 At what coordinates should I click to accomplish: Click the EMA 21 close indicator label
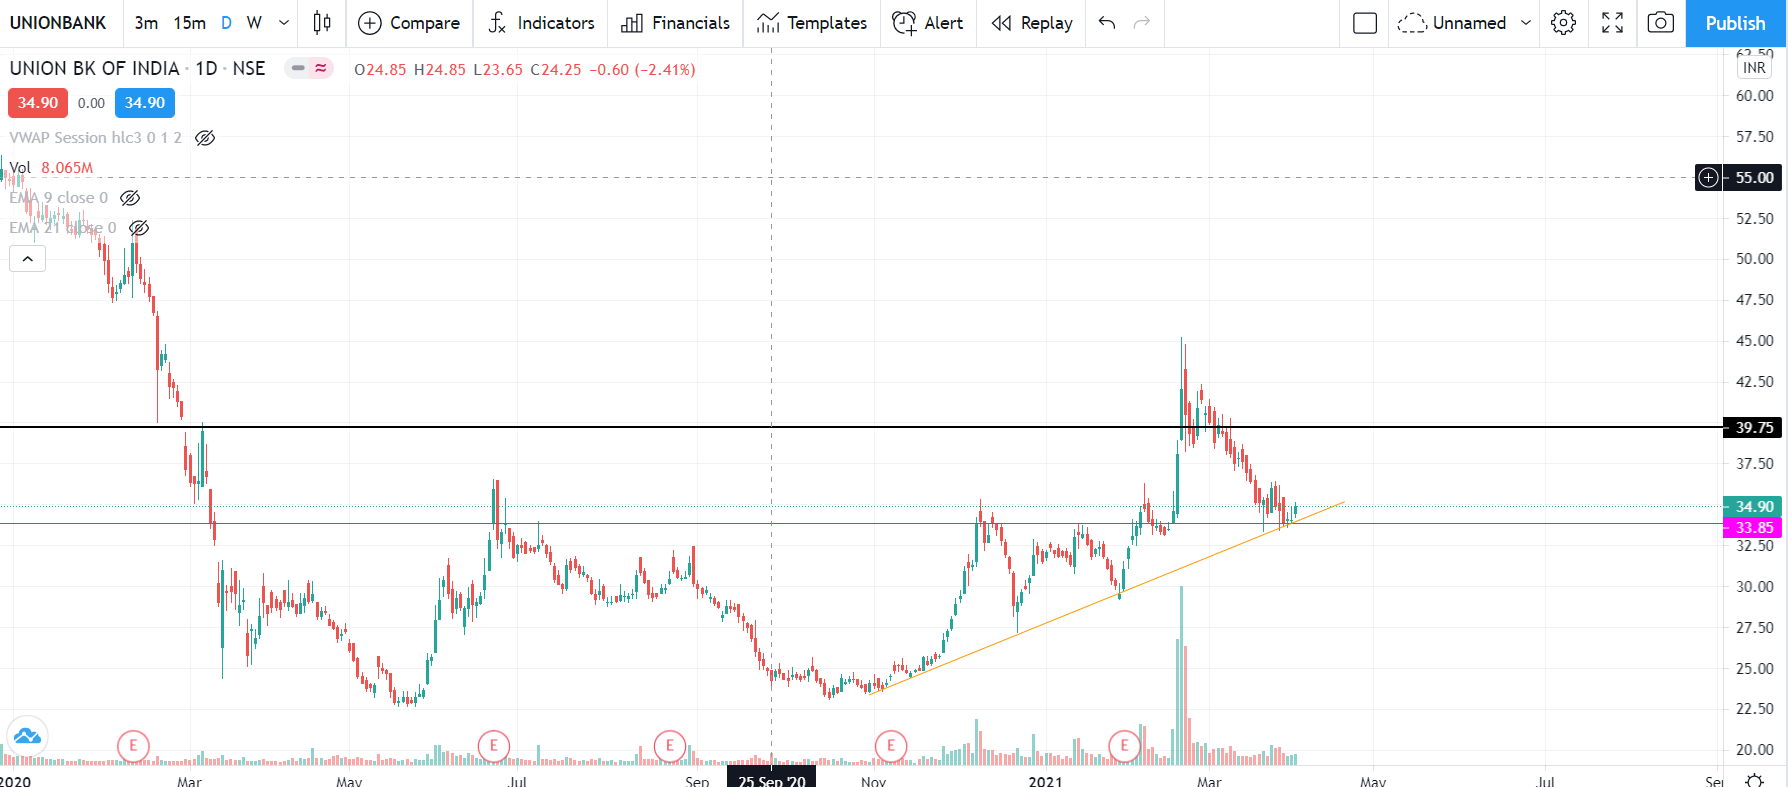63,228
